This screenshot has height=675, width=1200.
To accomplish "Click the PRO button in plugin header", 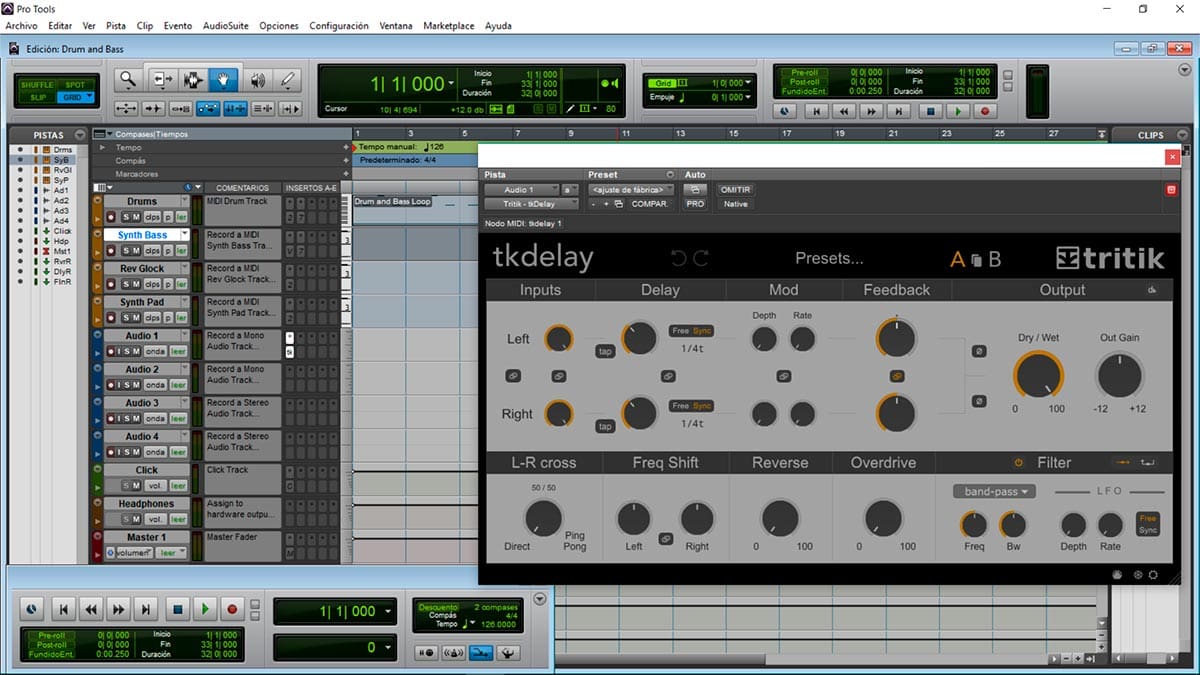I will [695, 204].
